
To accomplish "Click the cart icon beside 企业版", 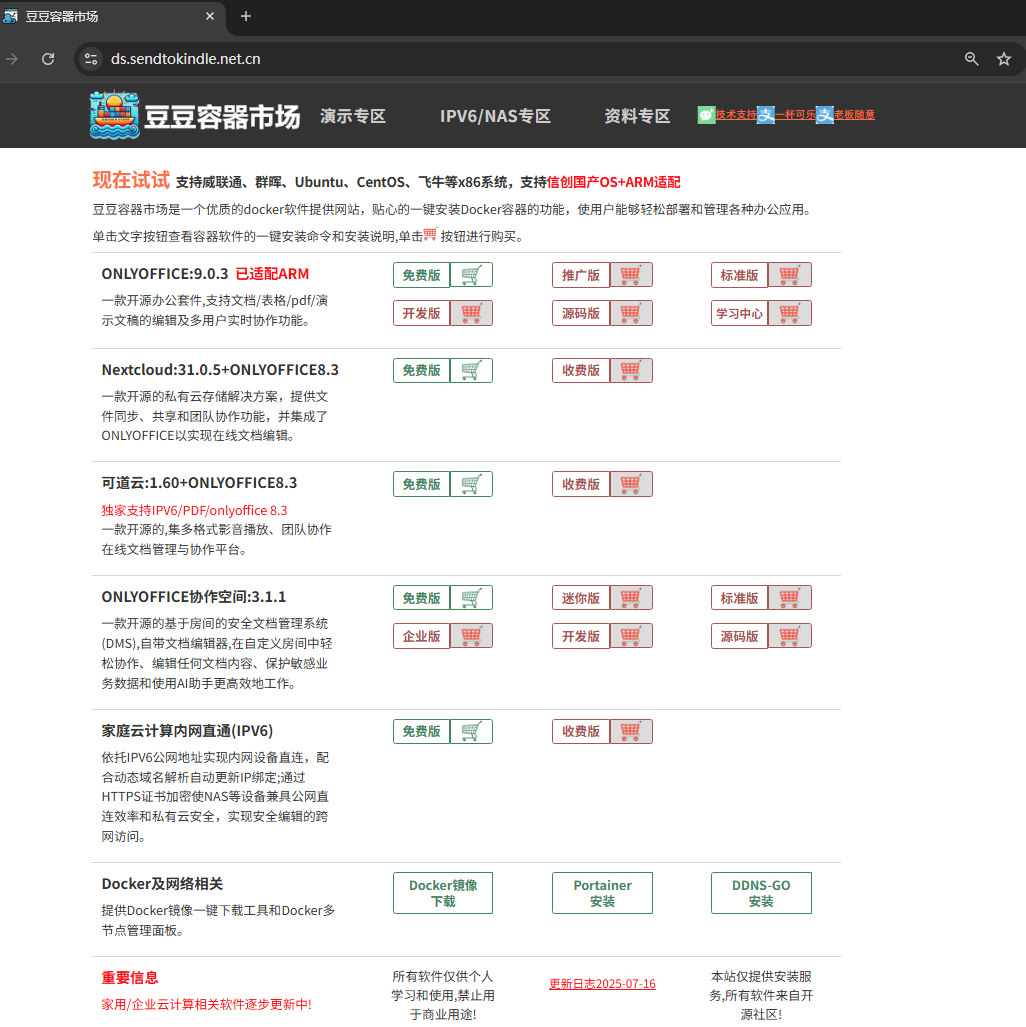I will tap(471, 636).
